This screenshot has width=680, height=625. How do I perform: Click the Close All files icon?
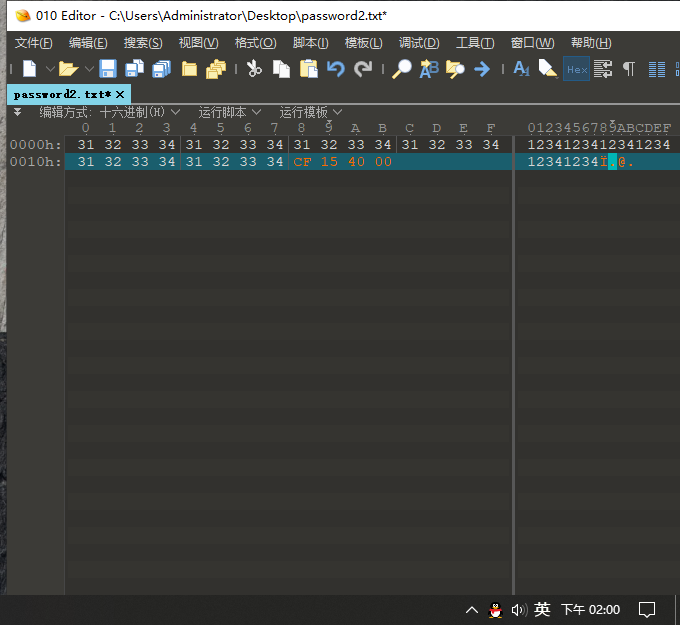tap(216, 69)
